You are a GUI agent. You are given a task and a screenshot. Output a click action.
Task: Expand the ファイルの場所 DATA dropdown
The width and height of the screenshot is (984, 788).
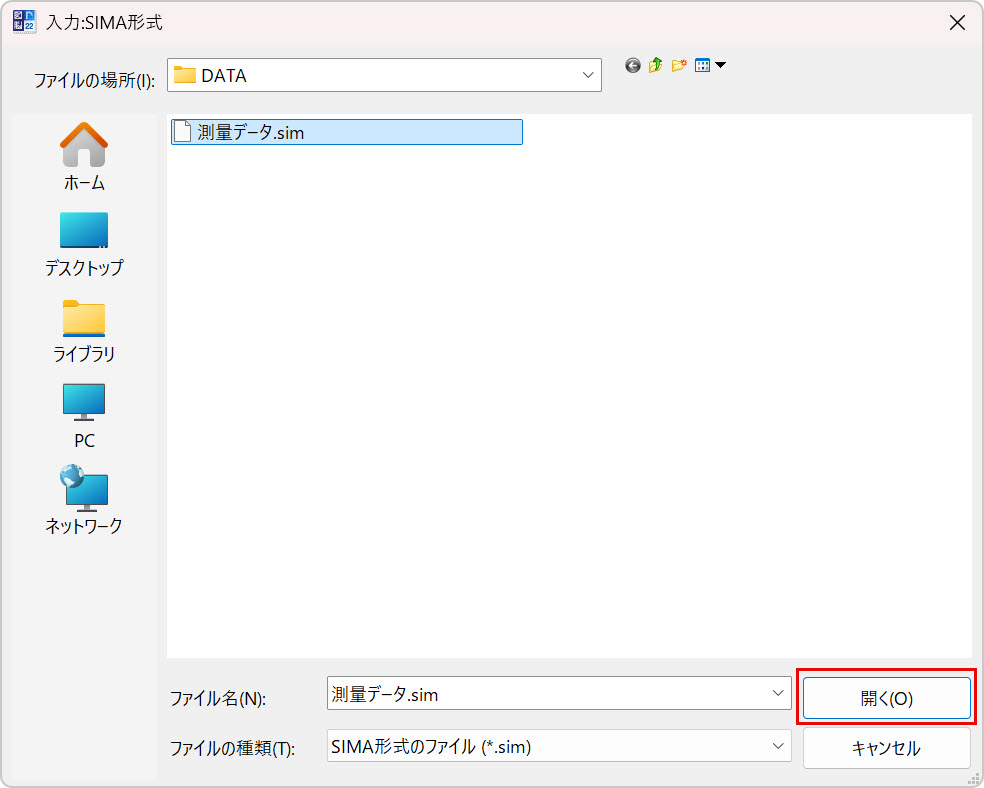click(587, 75)
